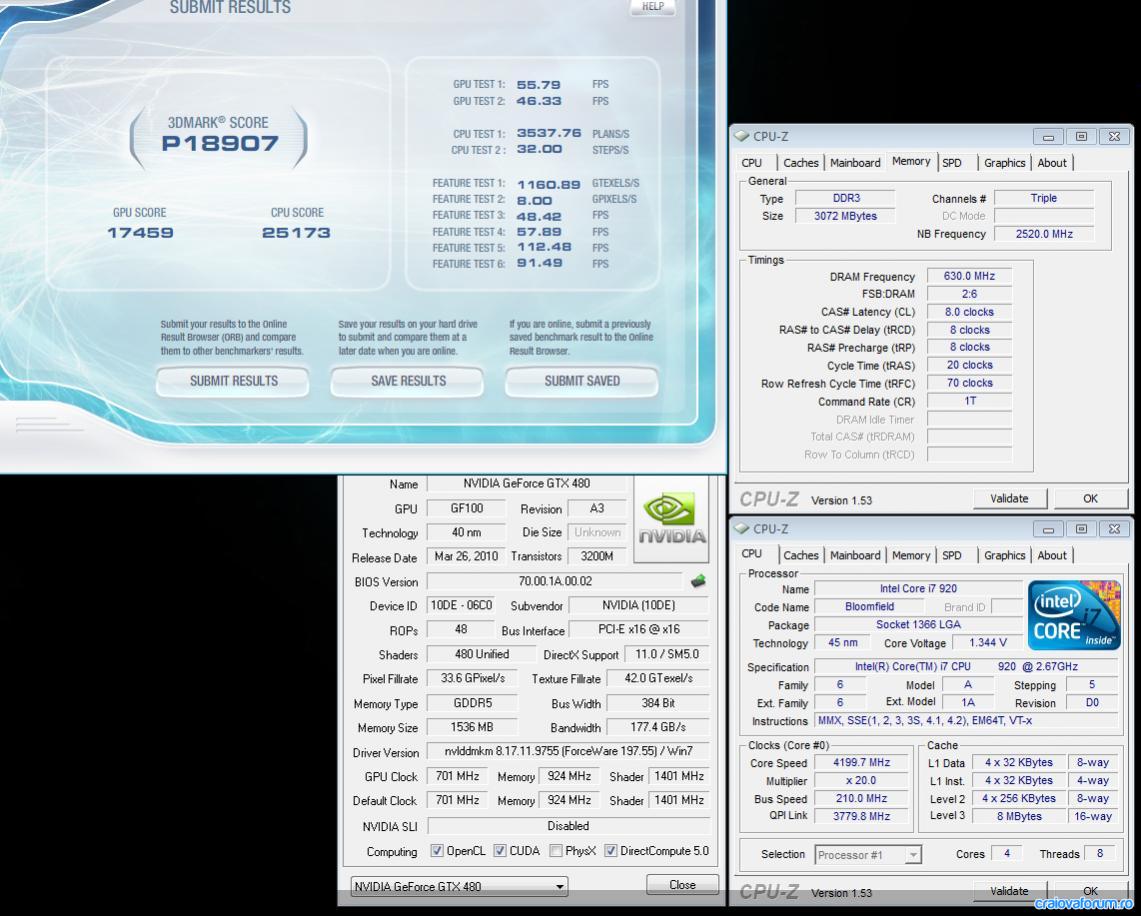This screenshot has height=916, width=1141.
Task: Click Validate in CPU-Z Memory window
Action: [1009, 498]
